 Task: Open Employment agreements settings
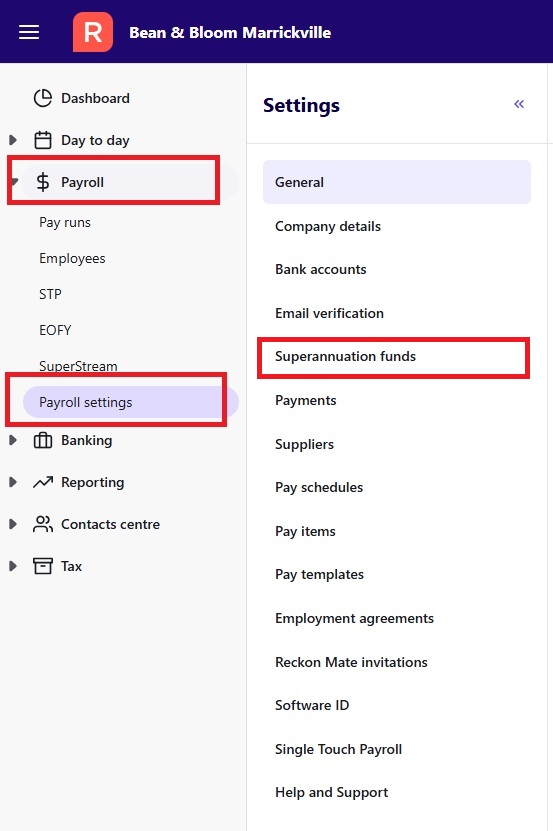point(354,618)
